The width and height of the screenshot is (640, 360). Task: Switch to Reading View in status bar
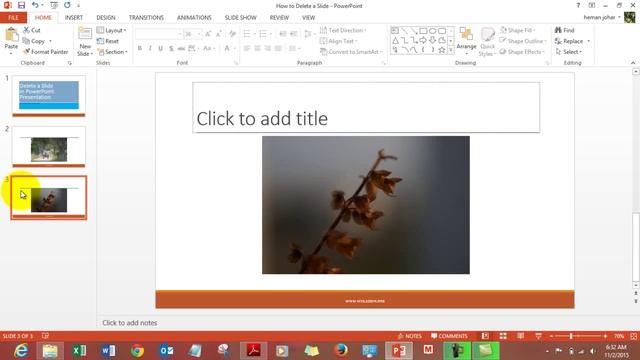pyautogui.click(x=520, y=336)
